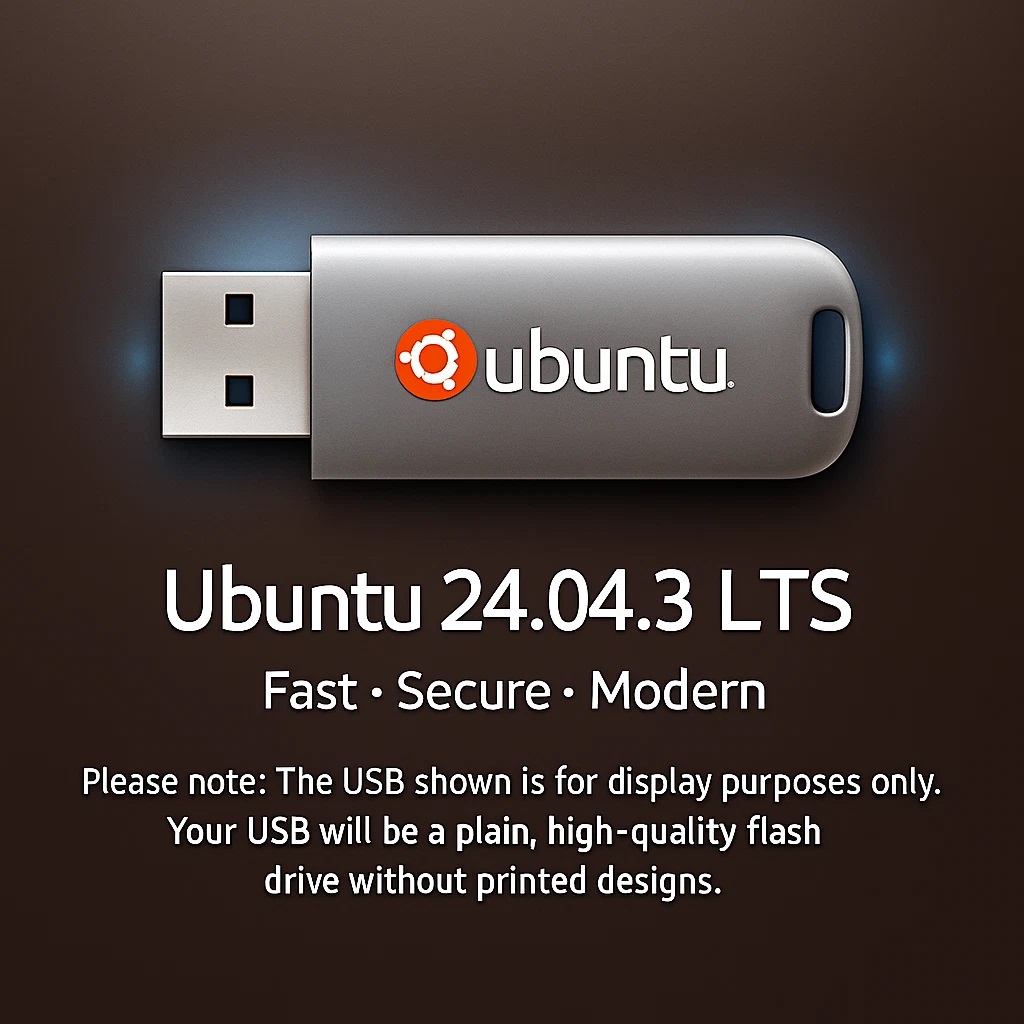The height and width of the screenshot is (1024, 1024).
Task: Click the blue glow left of the connector
Action: point(139,358)
